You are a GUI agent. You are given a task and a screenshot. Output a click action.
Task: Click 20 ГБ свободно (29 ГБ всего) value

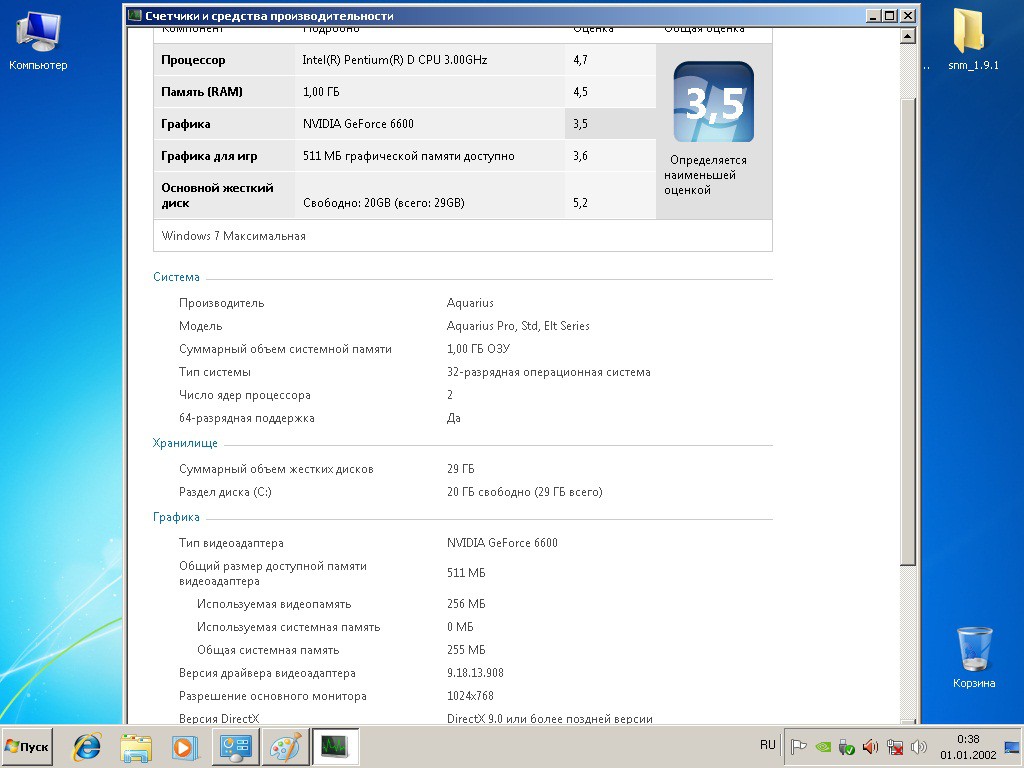524,492
